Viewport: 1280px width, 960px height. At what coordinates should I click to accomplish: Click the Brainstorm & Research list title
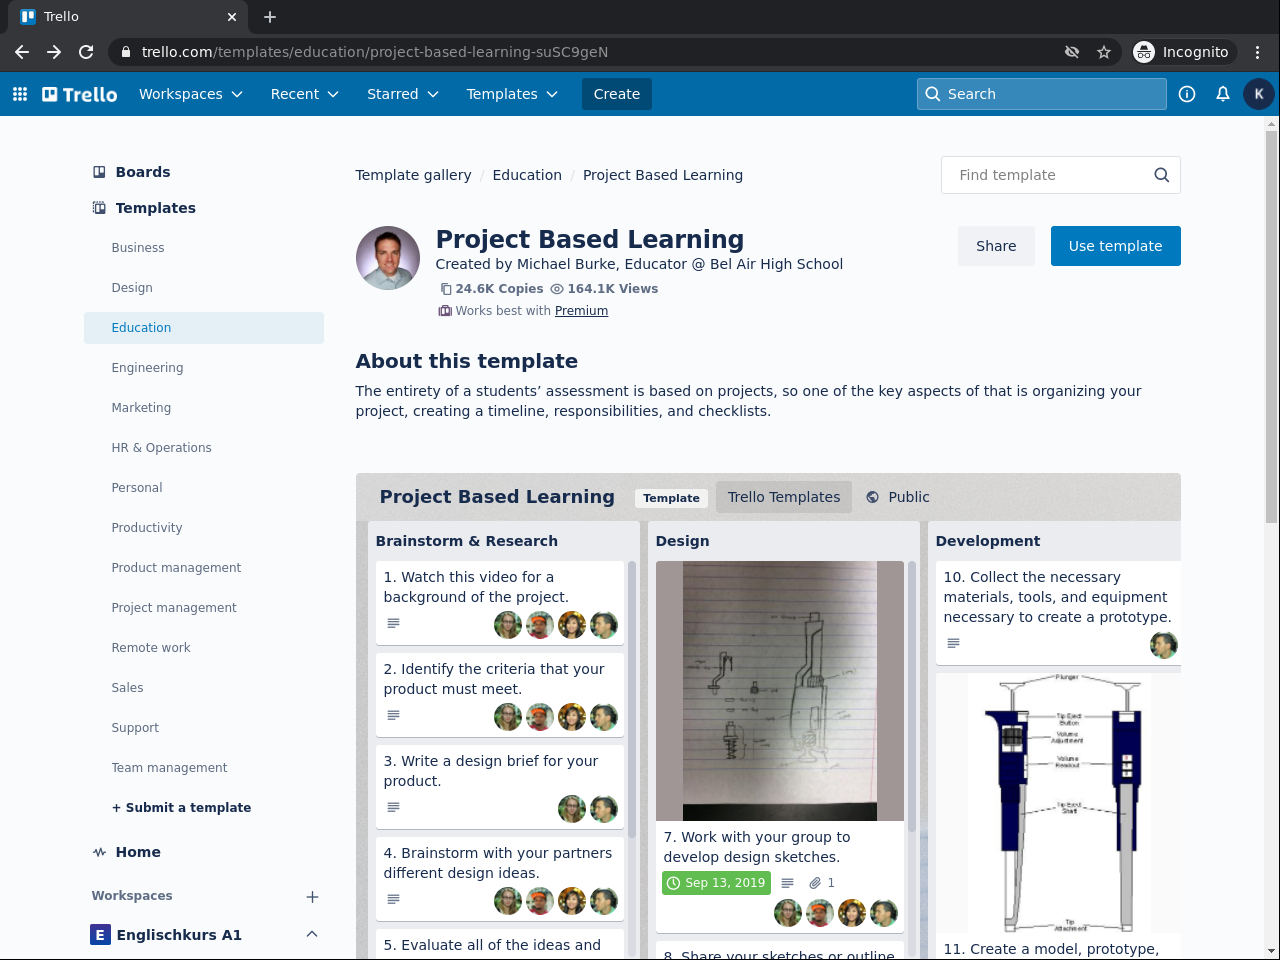467,541
